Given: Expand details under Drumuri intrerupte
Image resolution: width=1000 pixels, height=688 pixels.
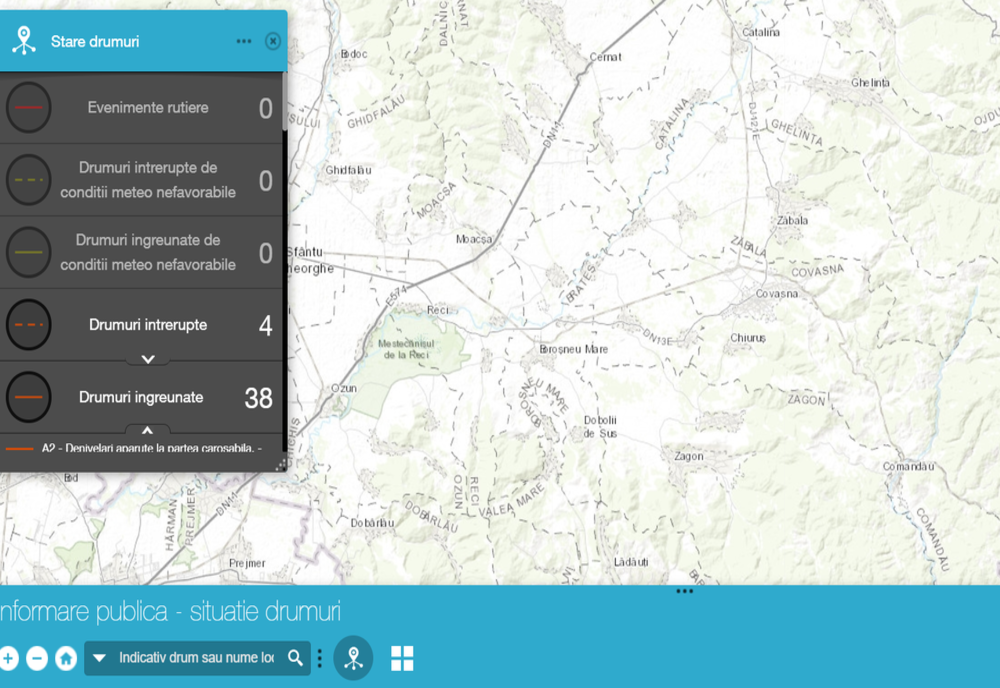Looking at the screenshot, I should pyautogui.click(x=147, y=357).
